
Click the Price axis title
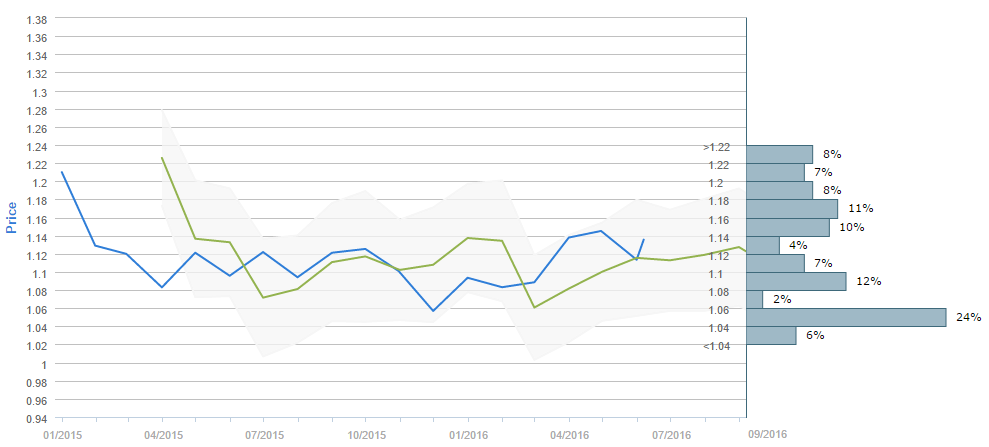coord(12,217)
